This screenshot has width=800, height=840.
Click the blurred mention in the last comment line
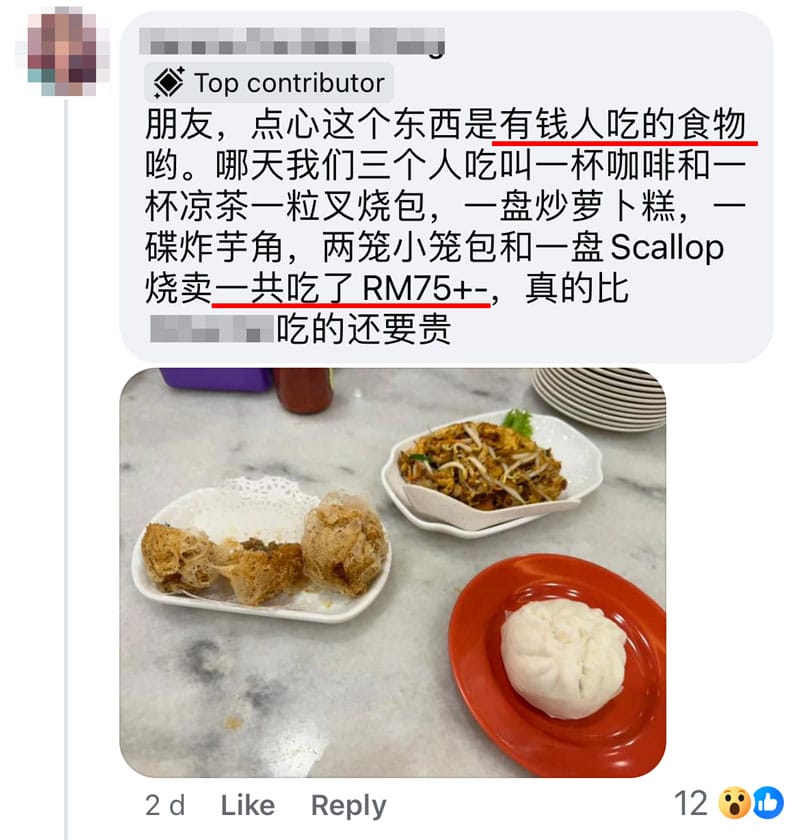pos(212,328)
